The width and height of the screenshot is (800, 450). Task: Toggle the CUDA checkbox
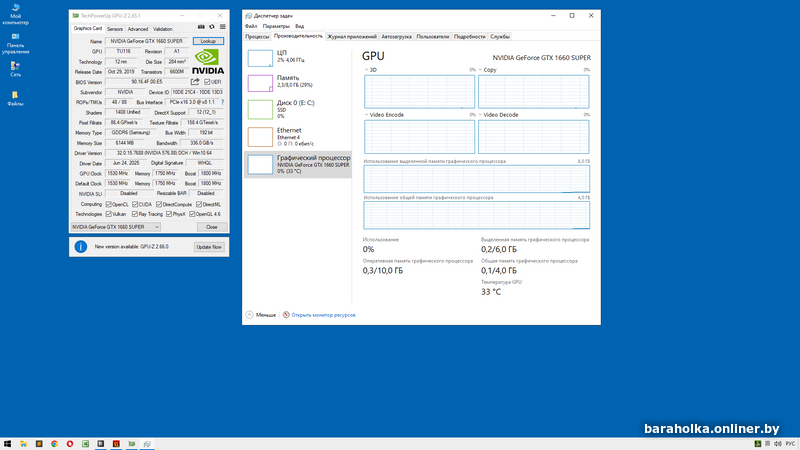(135, 204)
